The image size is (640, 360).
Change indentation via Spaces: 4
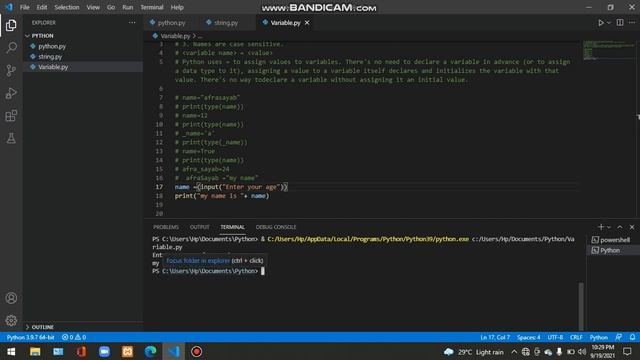529,338
